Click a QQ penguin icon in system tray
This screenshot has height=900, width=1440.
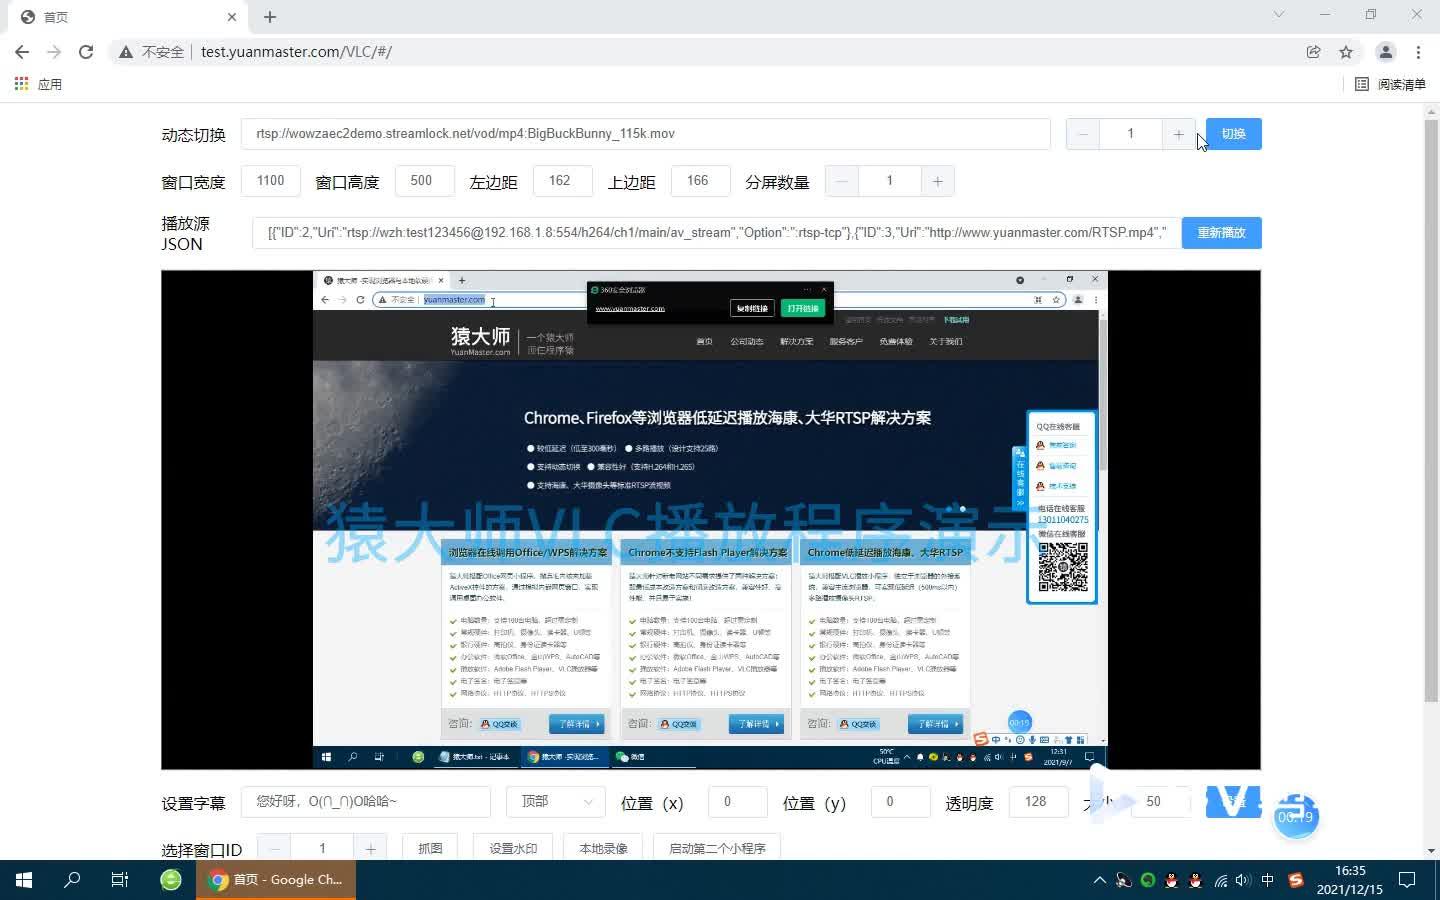pyautogui.click(x=1171, y=881)
